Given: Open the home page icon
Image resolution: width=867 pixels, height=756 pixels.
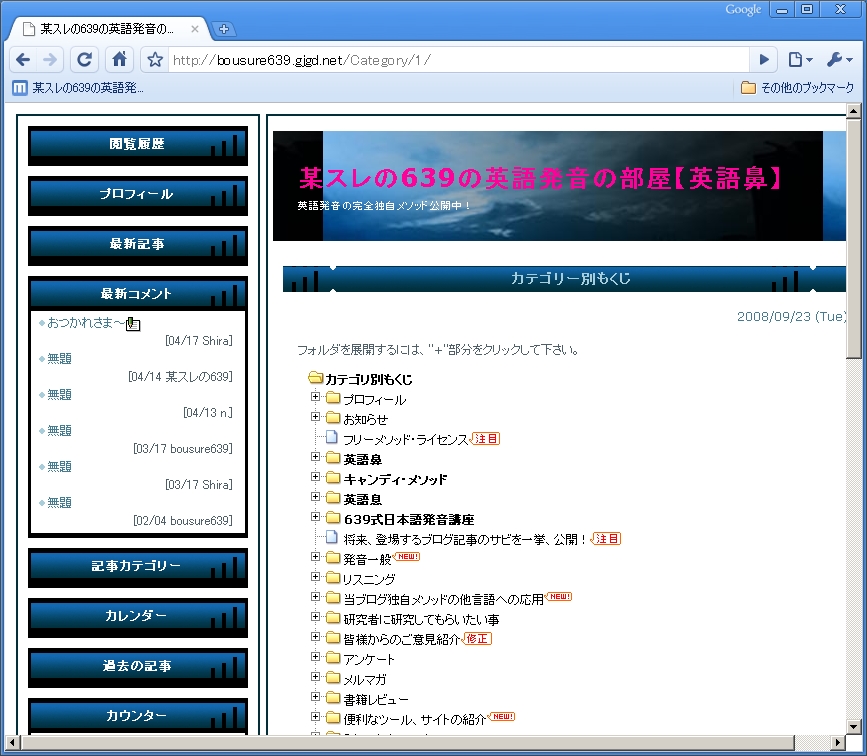Looking at the screenshot, I should [x=119, y=60].
